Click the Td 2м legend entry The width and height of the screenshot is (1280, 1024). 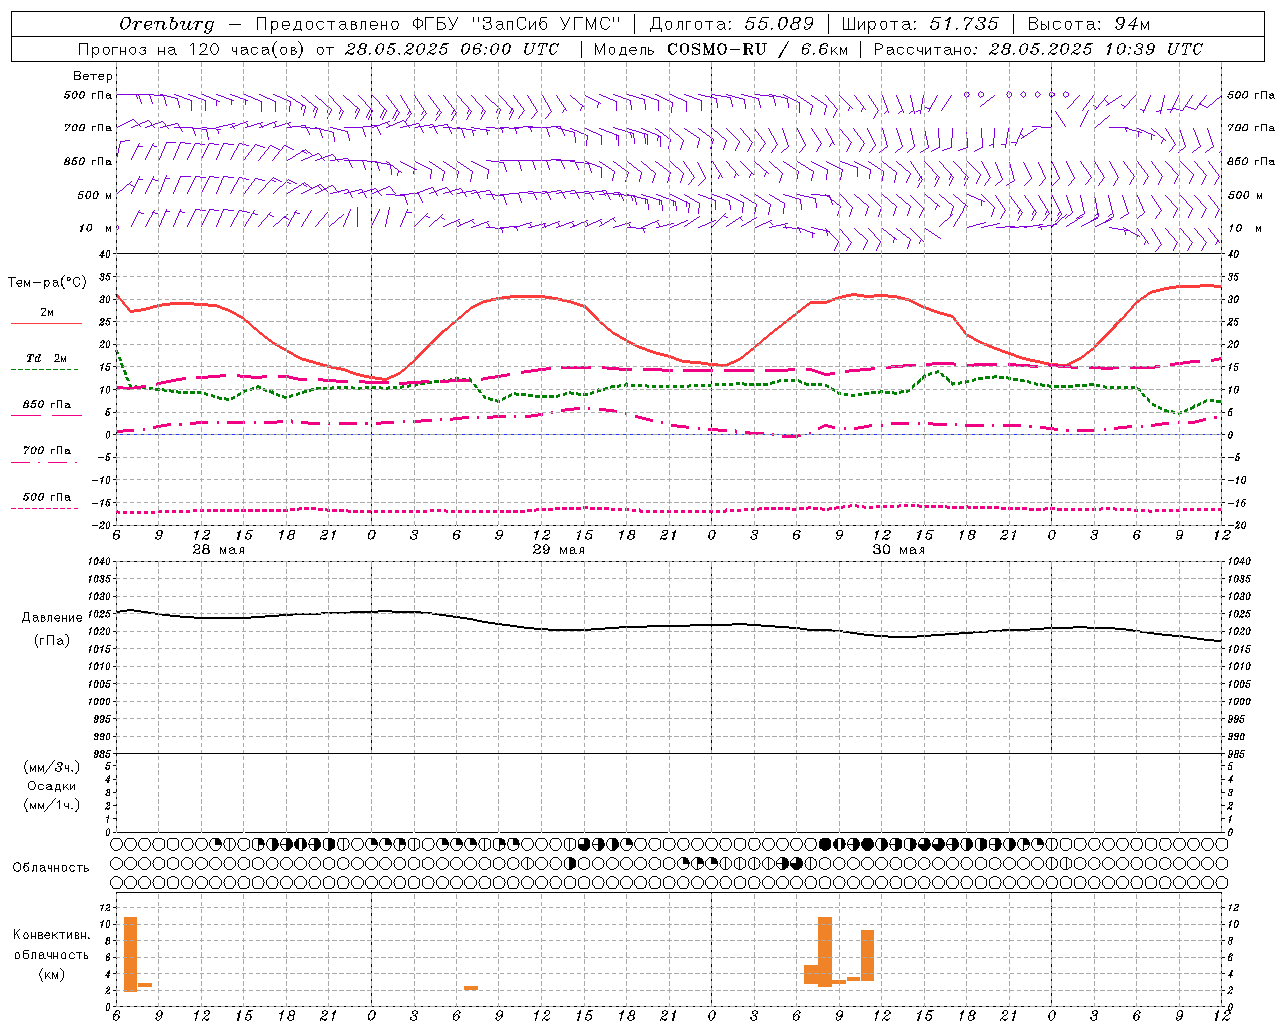point(47,358)
